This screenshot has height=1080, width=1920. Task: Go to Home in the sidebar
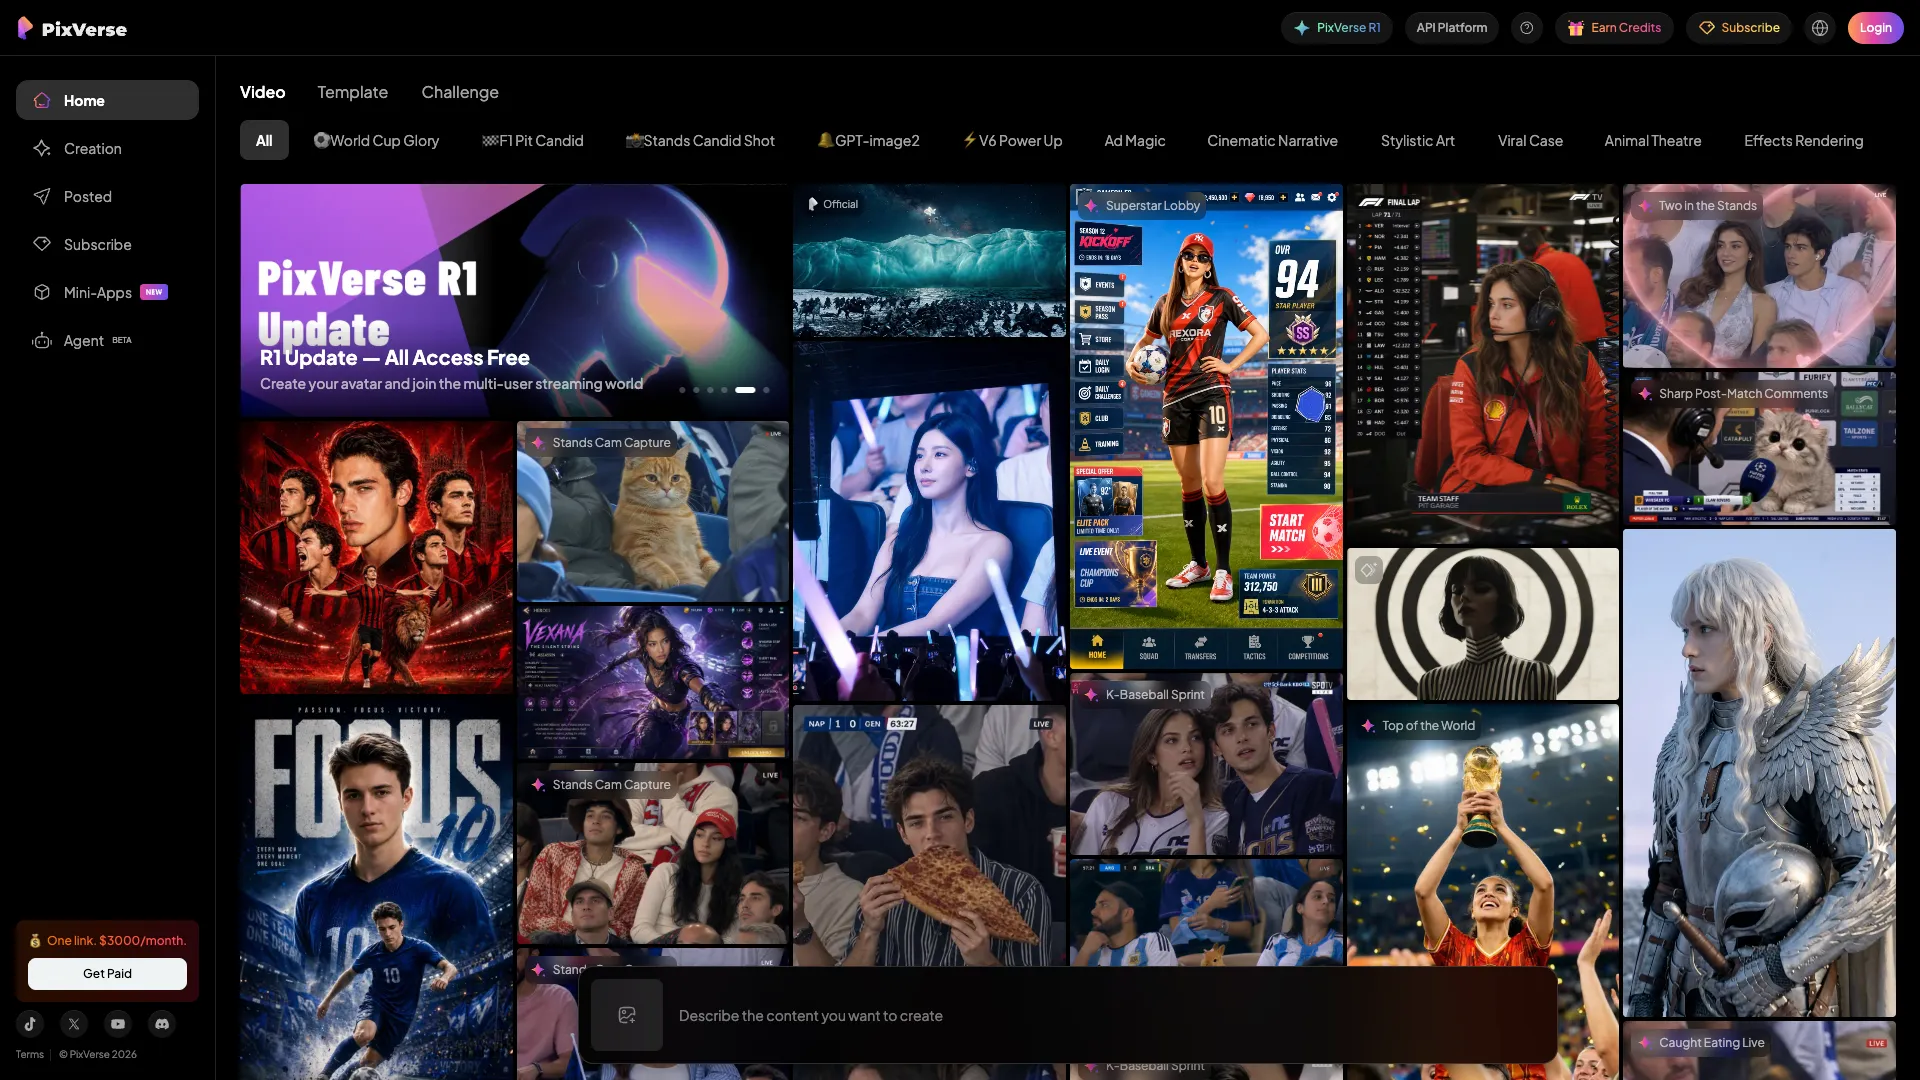click(107, 100)
